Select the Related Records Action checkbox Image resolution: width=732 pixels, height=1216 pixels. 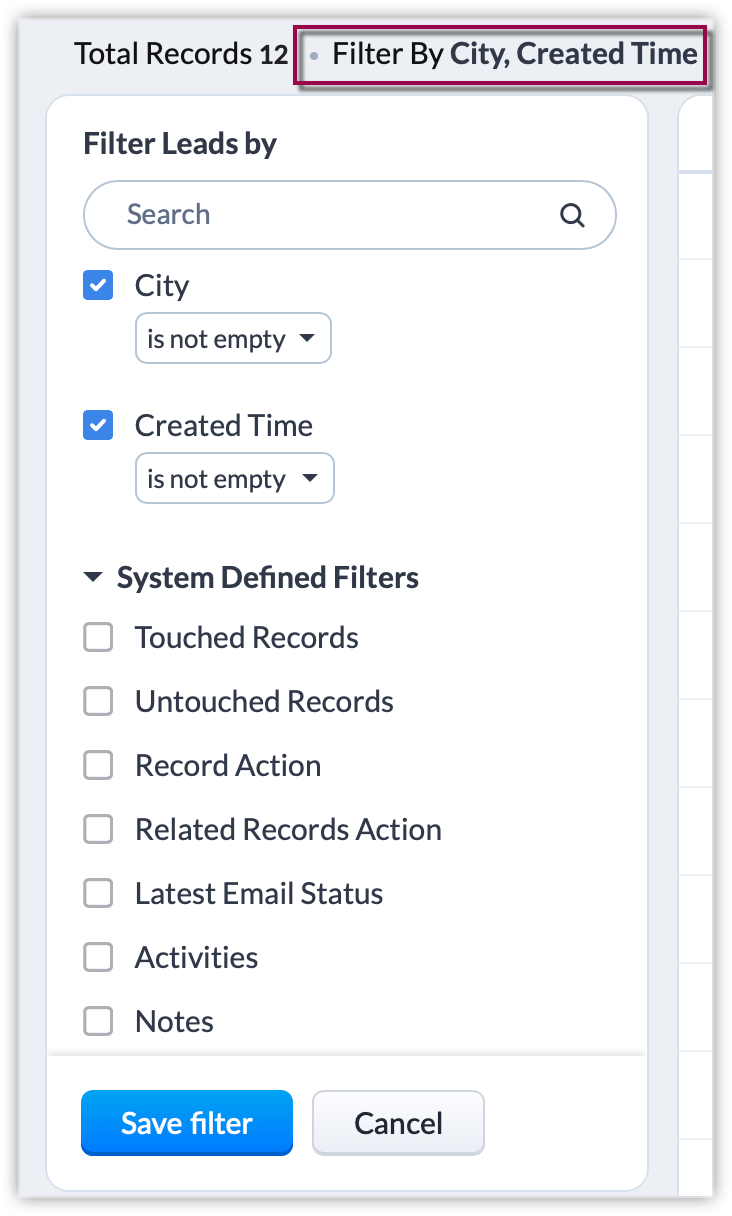click(98, 830)
